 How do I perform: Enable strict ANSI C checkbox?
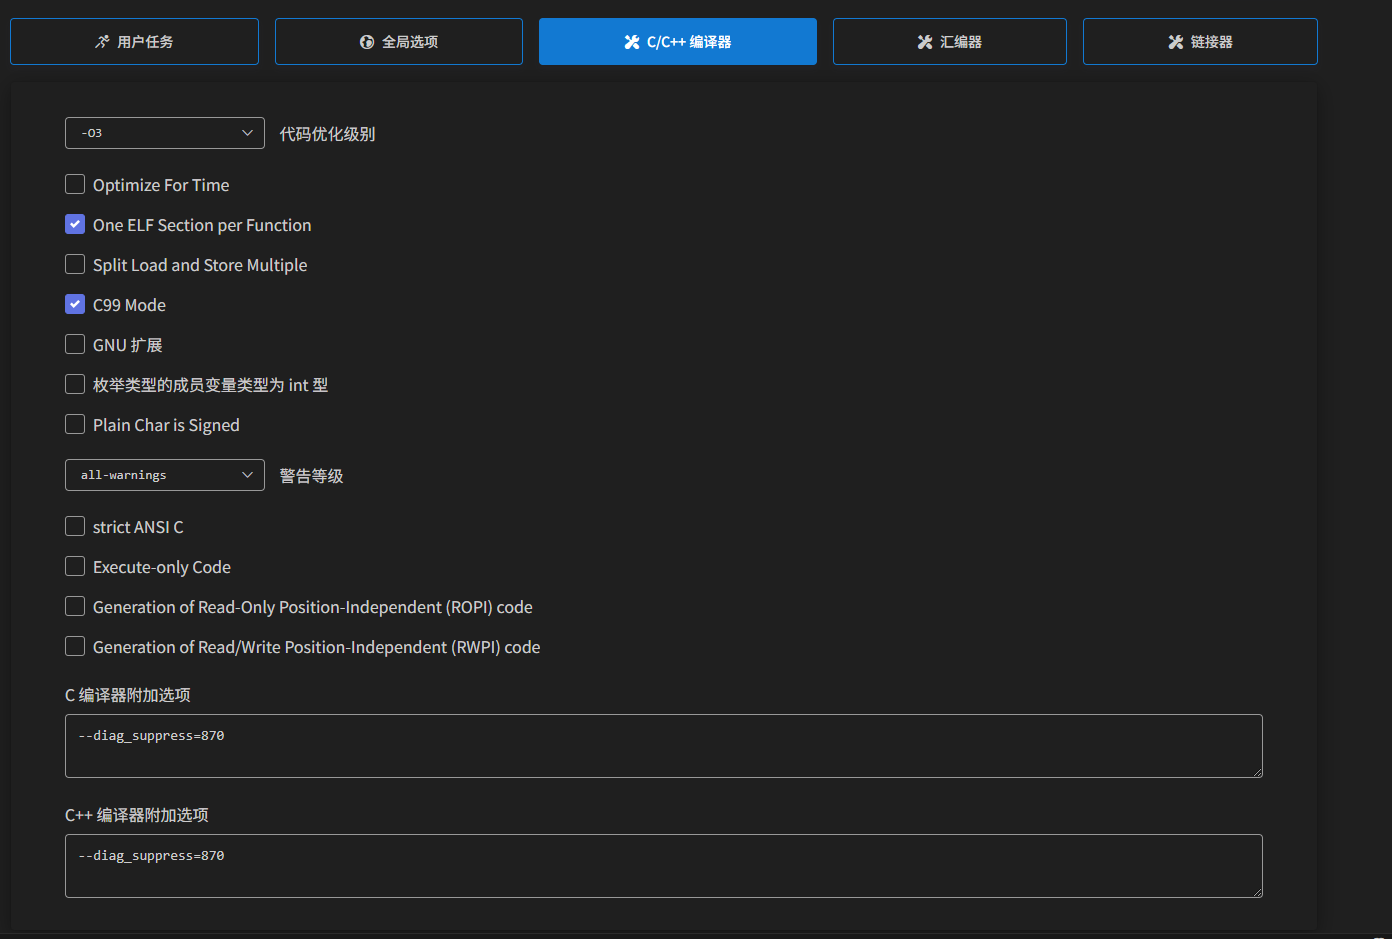pyautogui.click(x=75, y=526)
